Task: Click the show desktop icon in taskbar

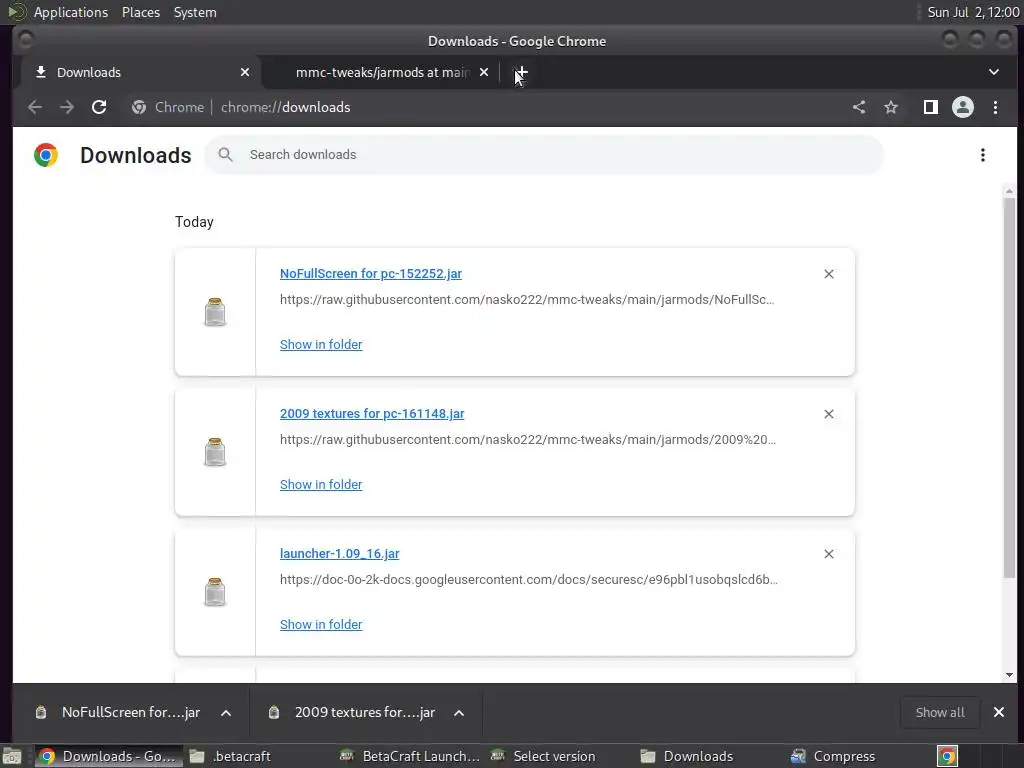Action: pyautogui.click(x=11, y=756)
